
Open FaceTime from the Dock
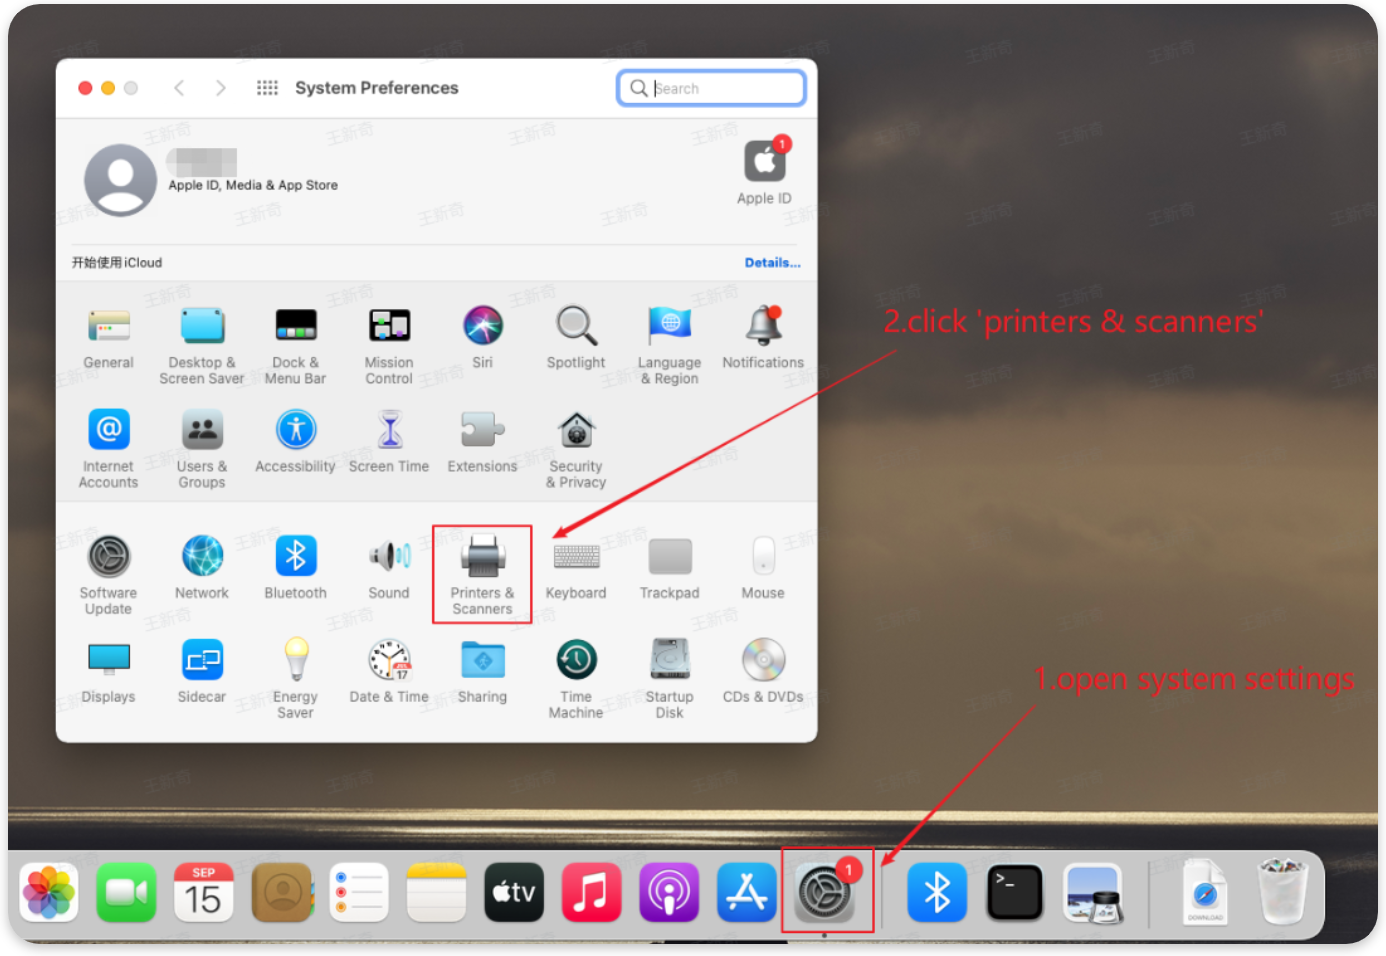point(127,892)
